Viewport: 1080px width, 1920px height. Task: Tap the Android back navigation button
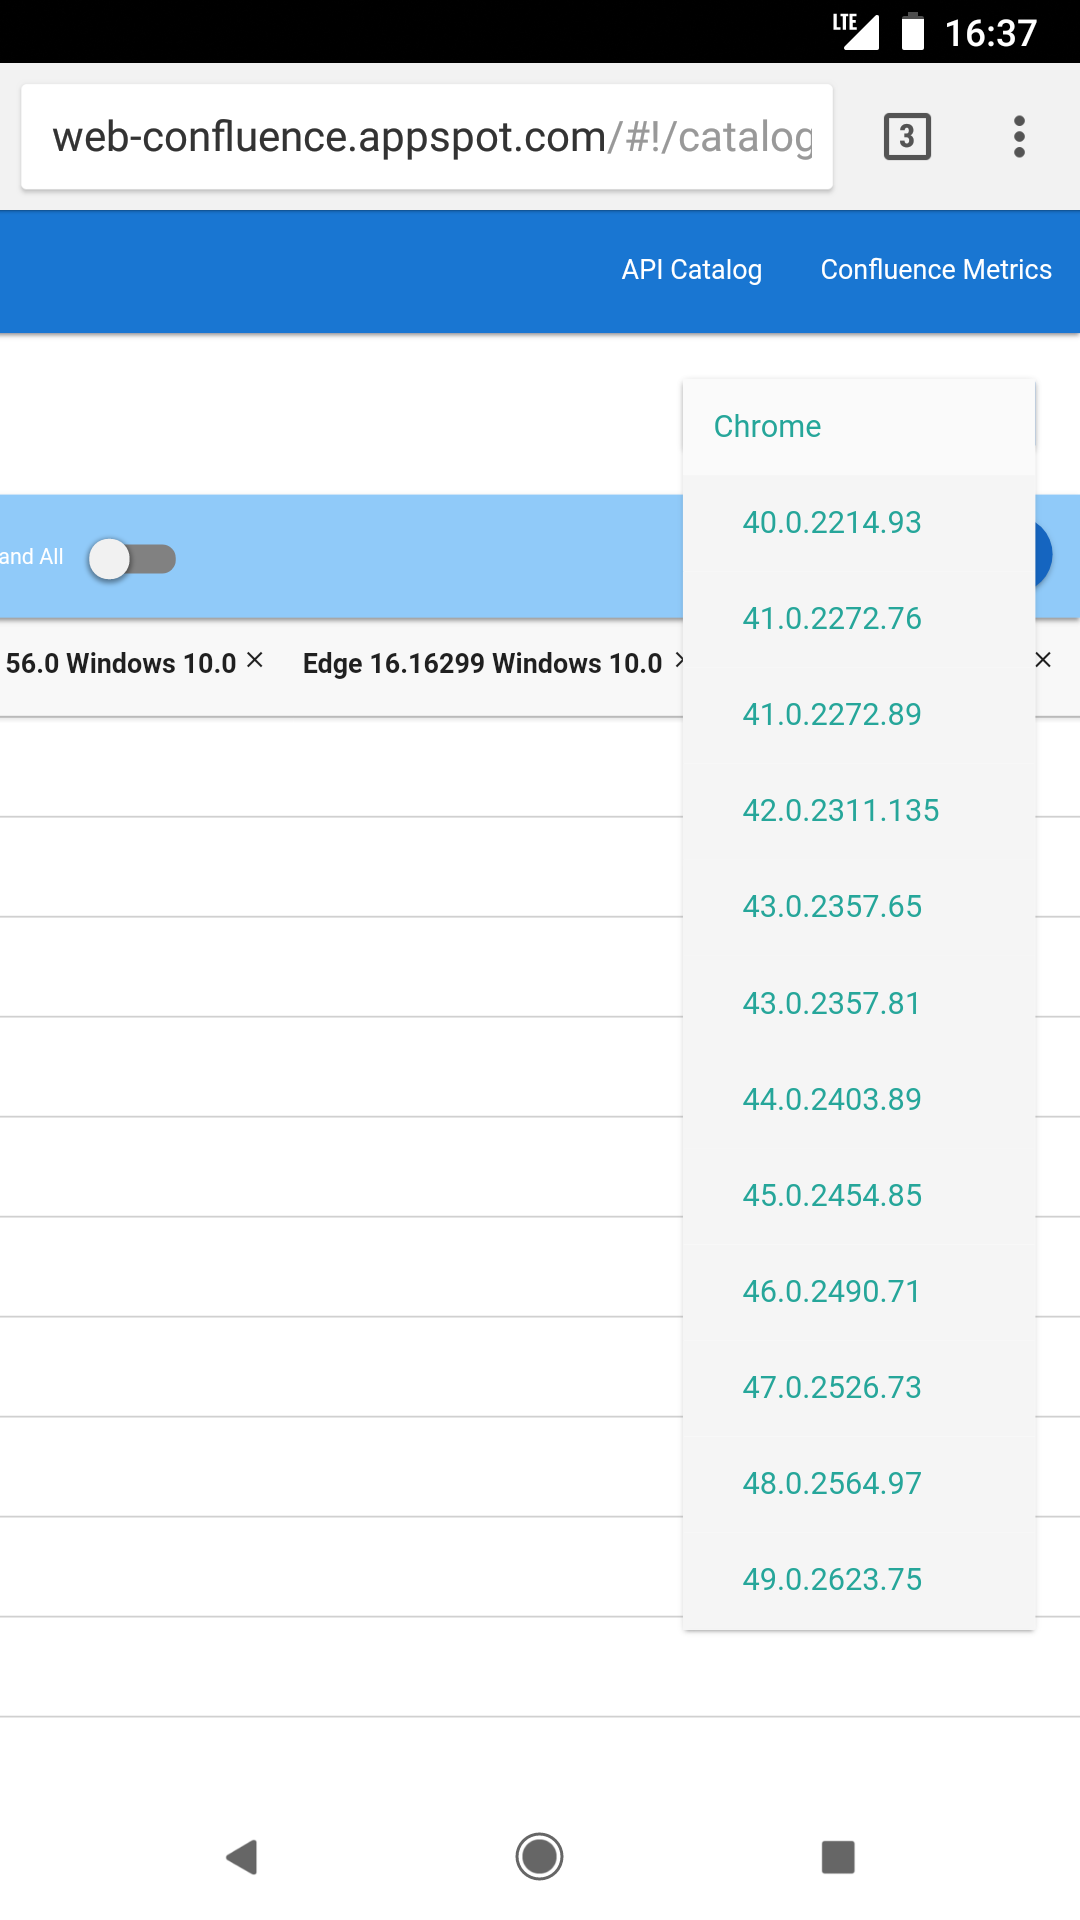(242, 1857)
